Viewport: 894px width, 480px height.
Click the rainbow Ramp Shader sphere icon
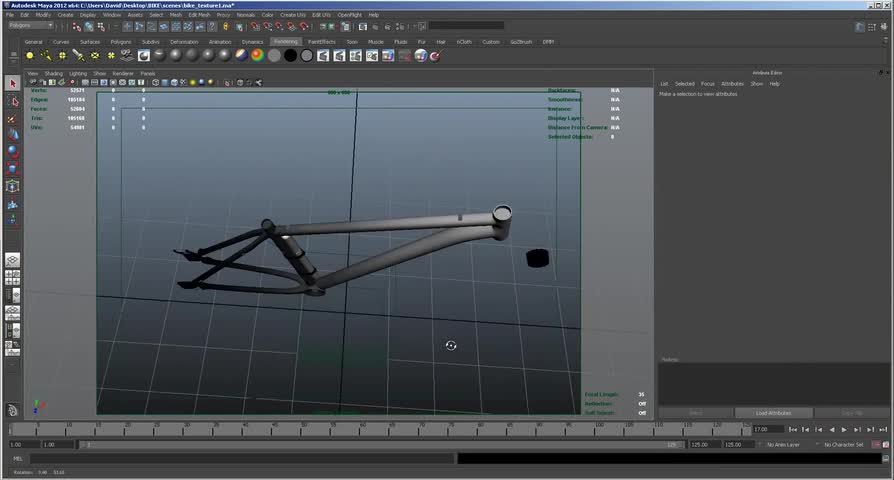257,56
